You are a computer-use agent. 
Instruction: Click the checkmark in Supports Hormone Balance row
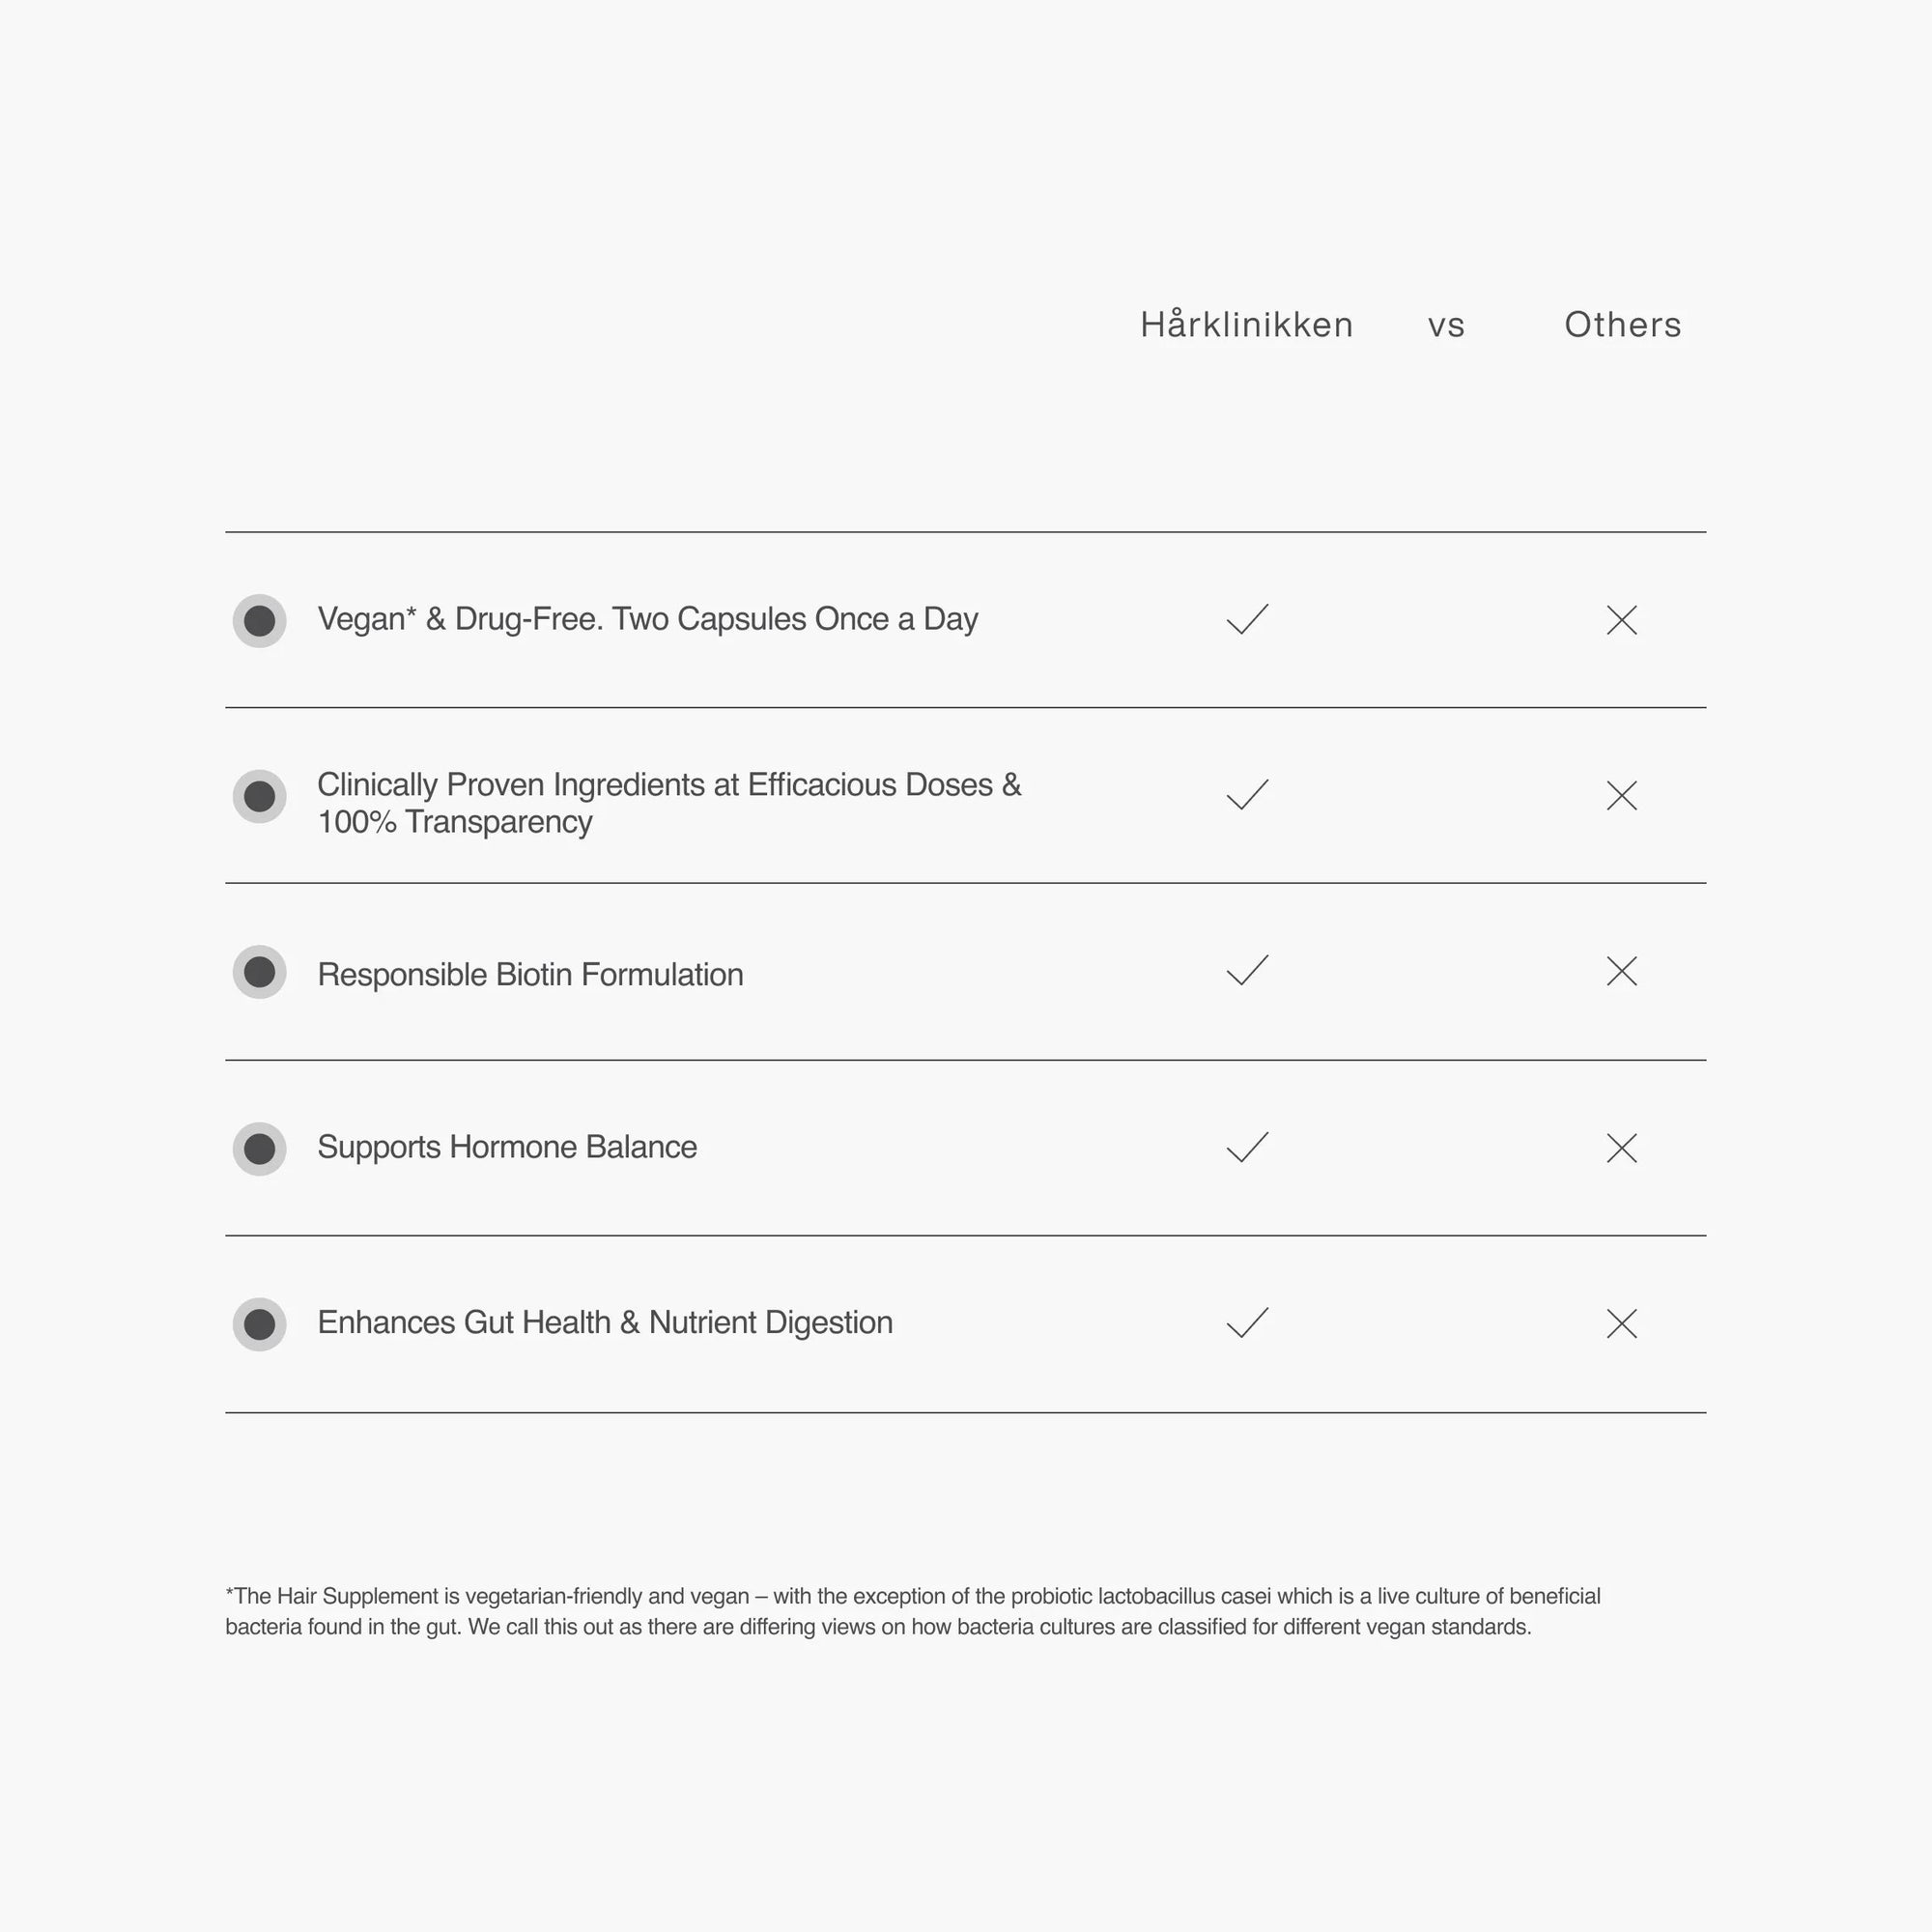point(1247,1147)
